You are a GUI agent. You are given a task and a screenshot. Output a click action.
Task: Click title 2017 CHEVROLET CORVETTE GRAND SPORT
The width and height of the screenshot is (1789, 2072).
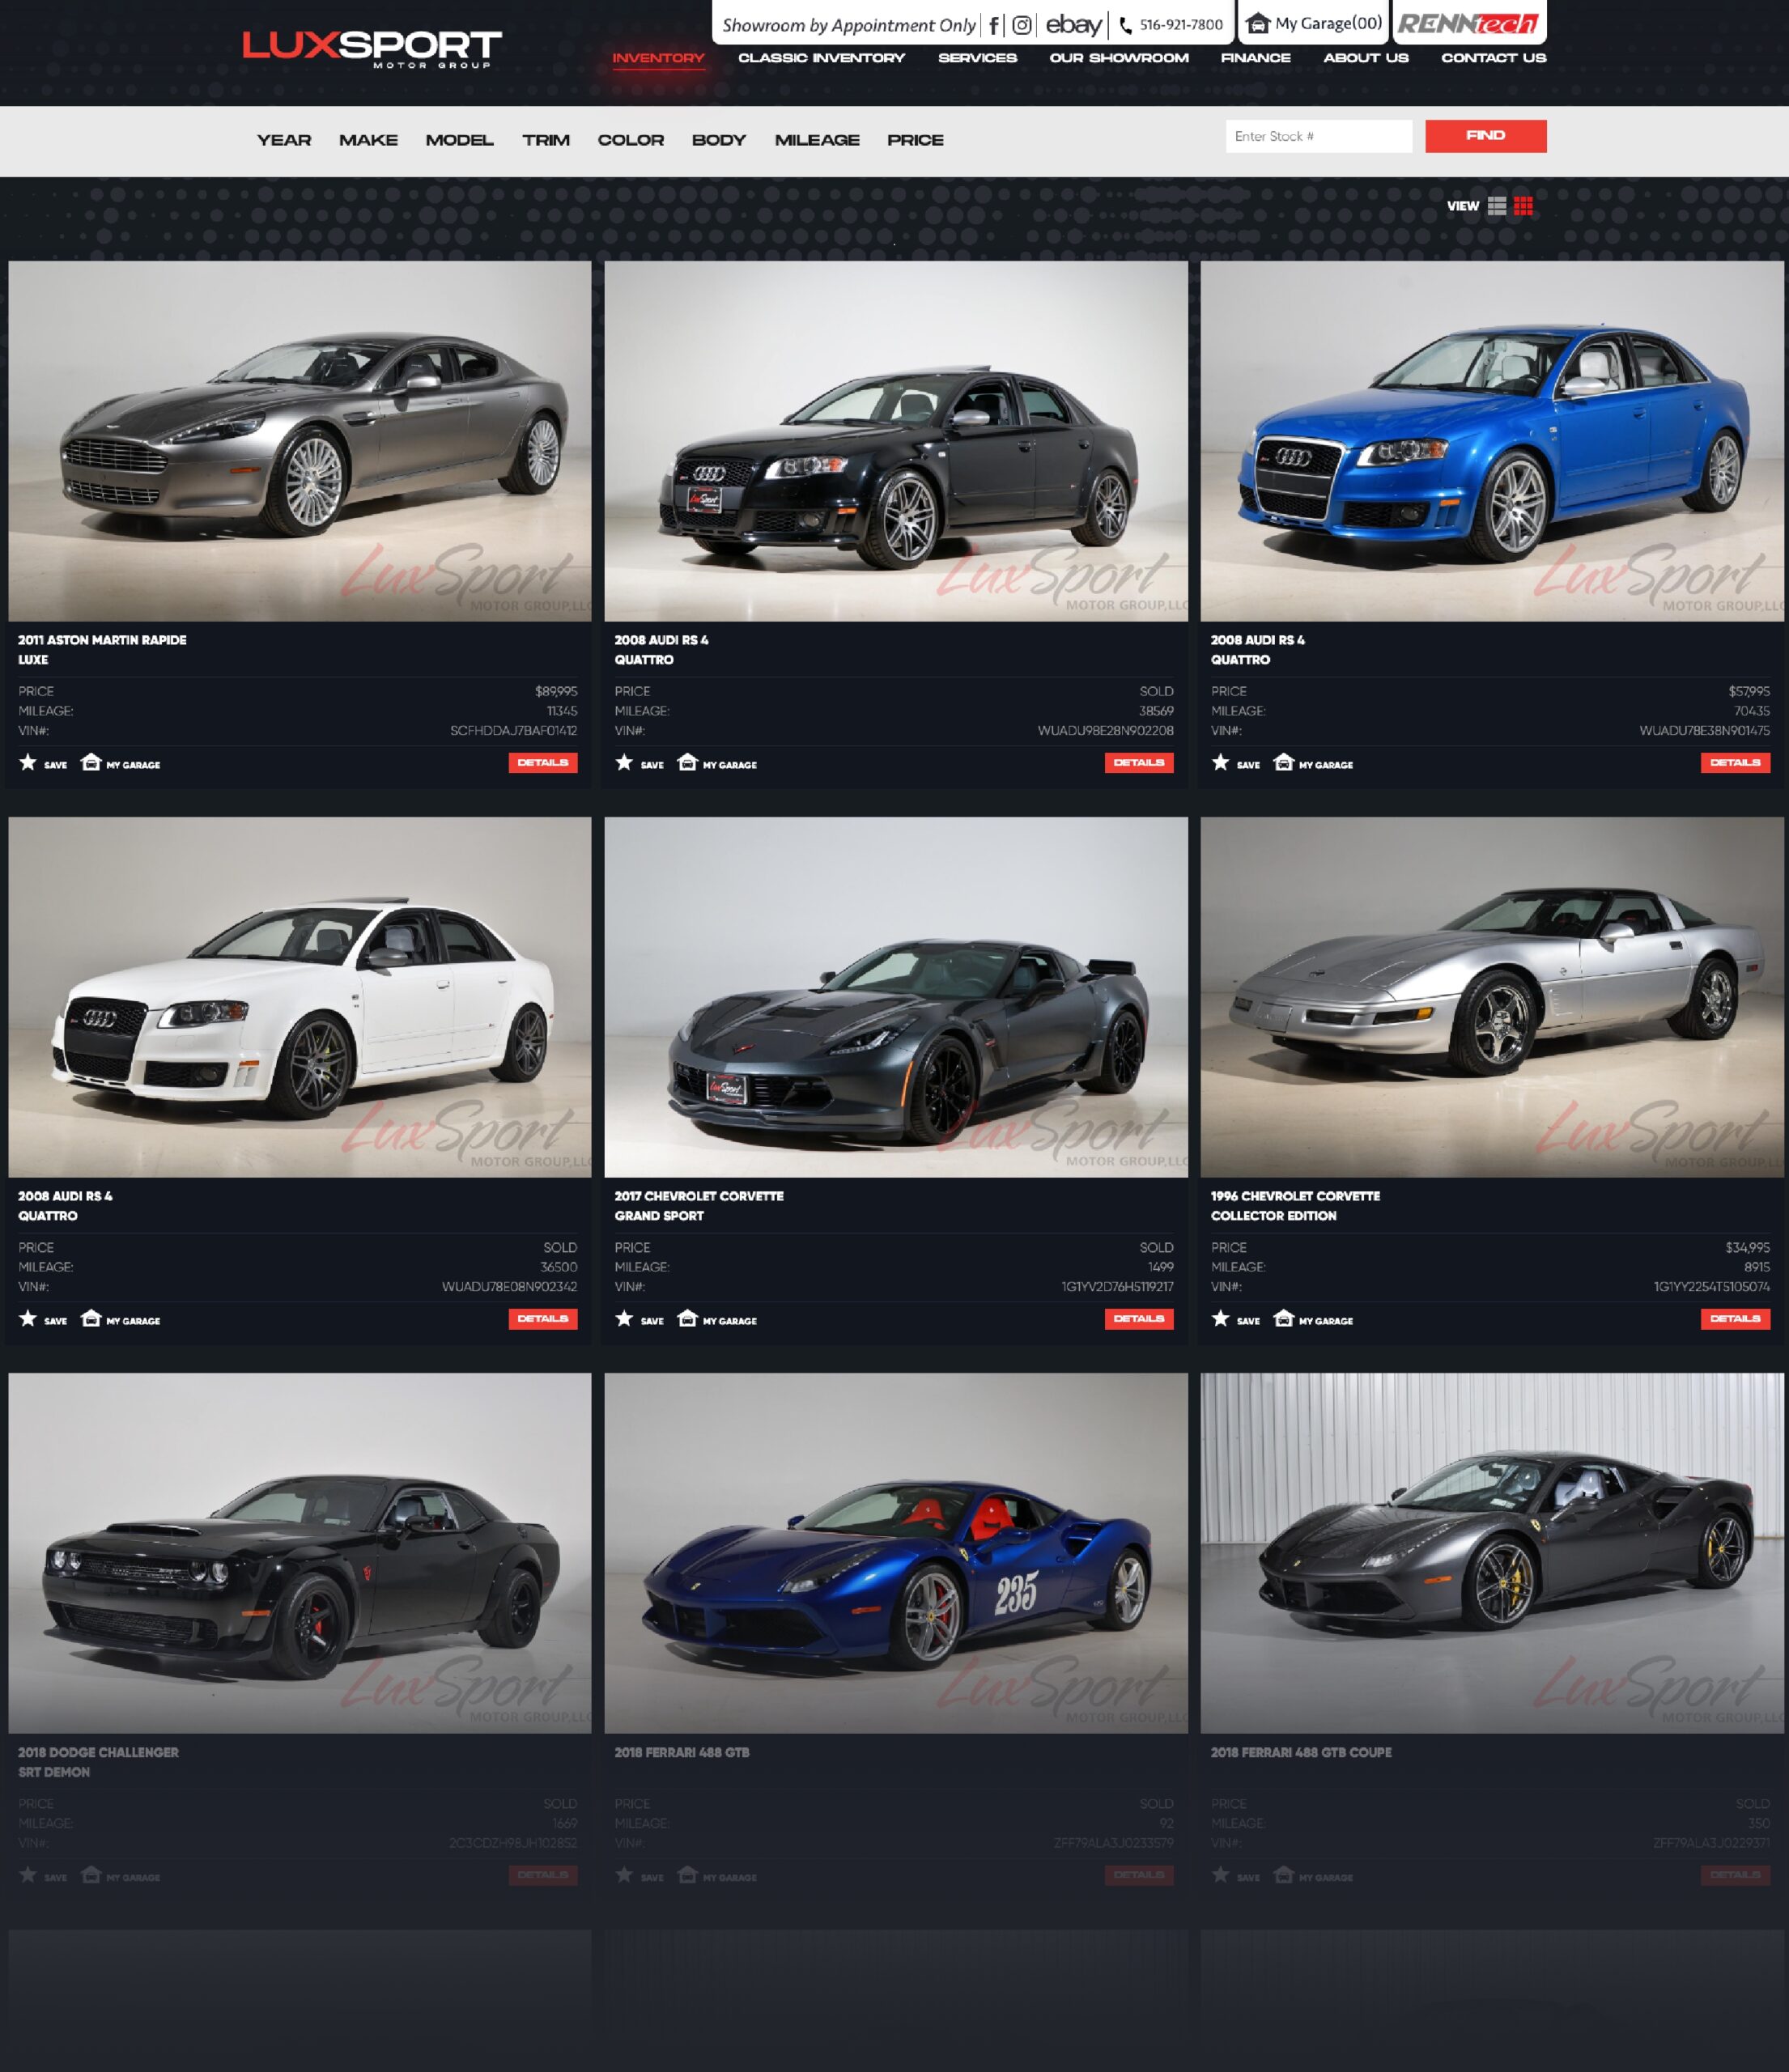click(699, 1206)
